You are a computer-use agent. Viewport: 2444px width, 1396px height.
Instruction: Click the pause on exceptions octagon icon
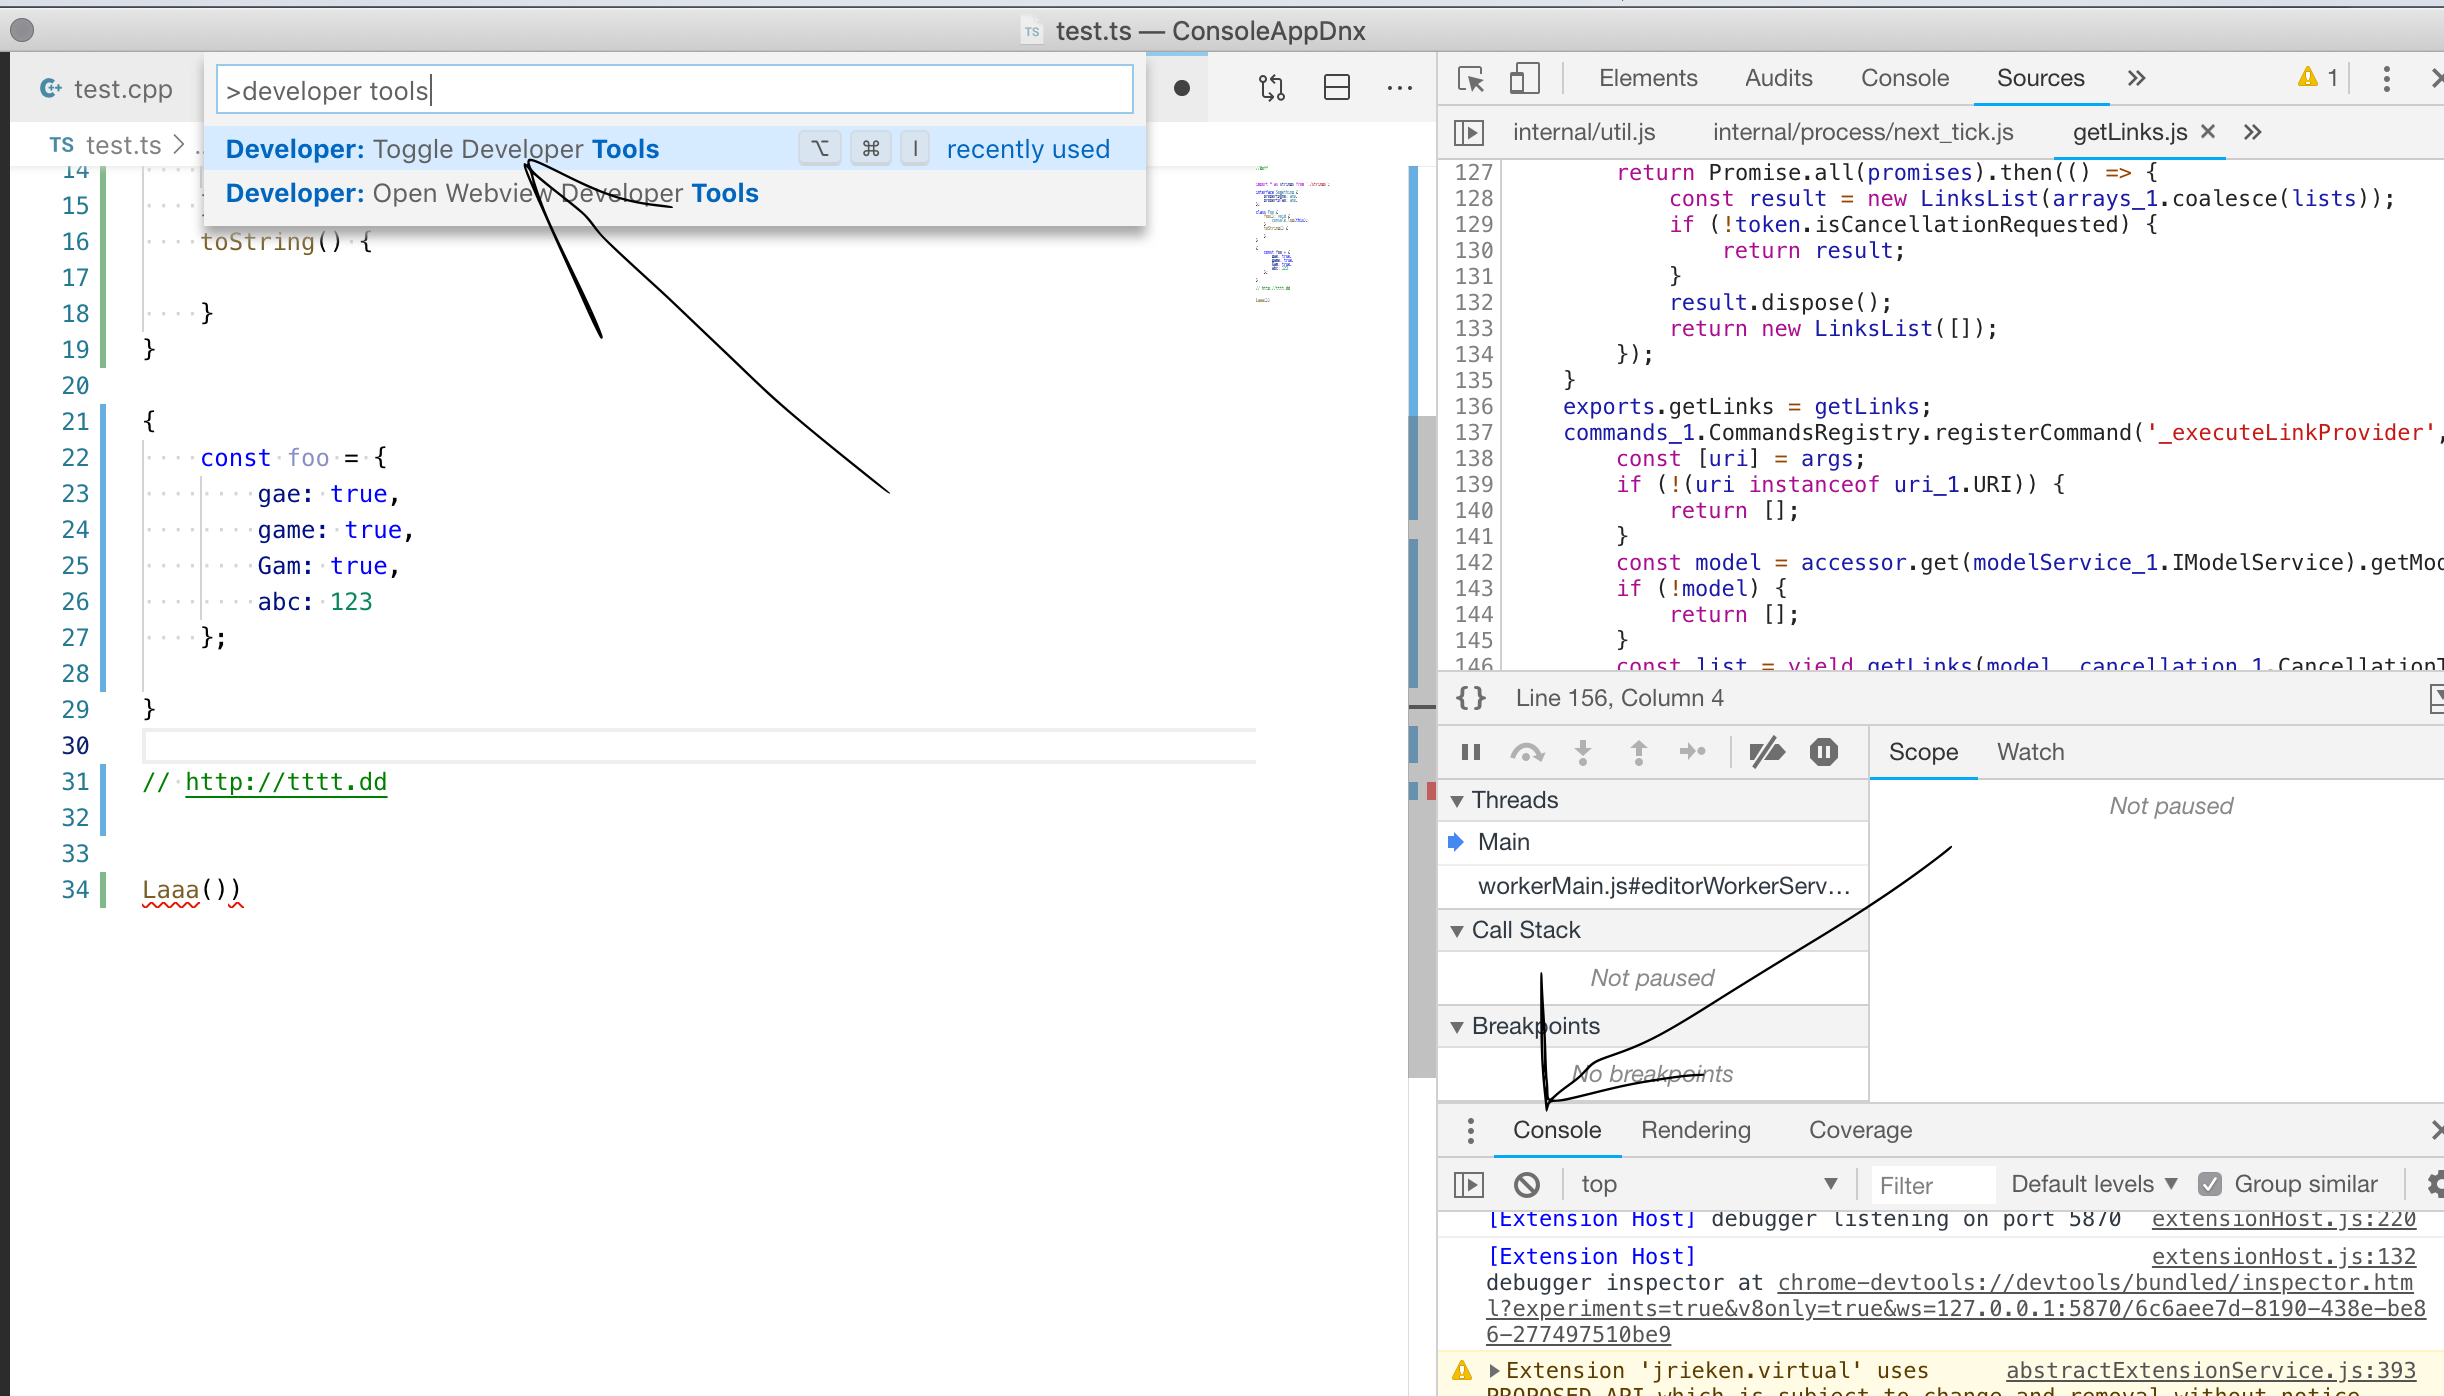1823,752
